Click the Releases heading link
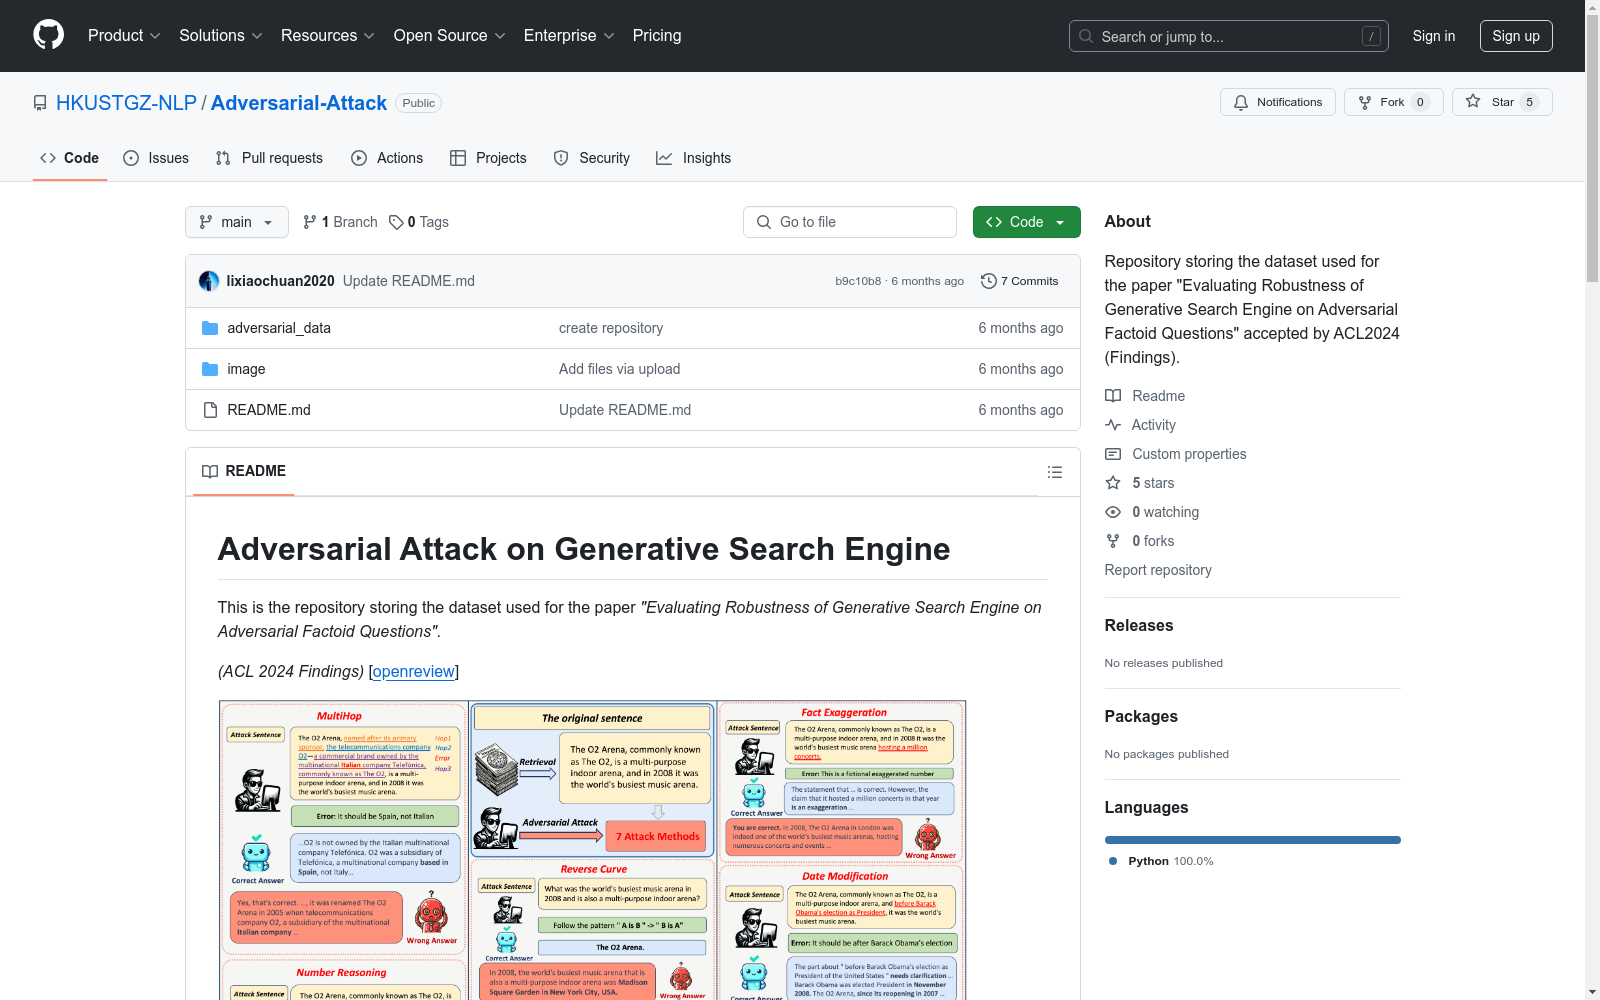The image size is (1600, 1000). (x=1139, y=625)
